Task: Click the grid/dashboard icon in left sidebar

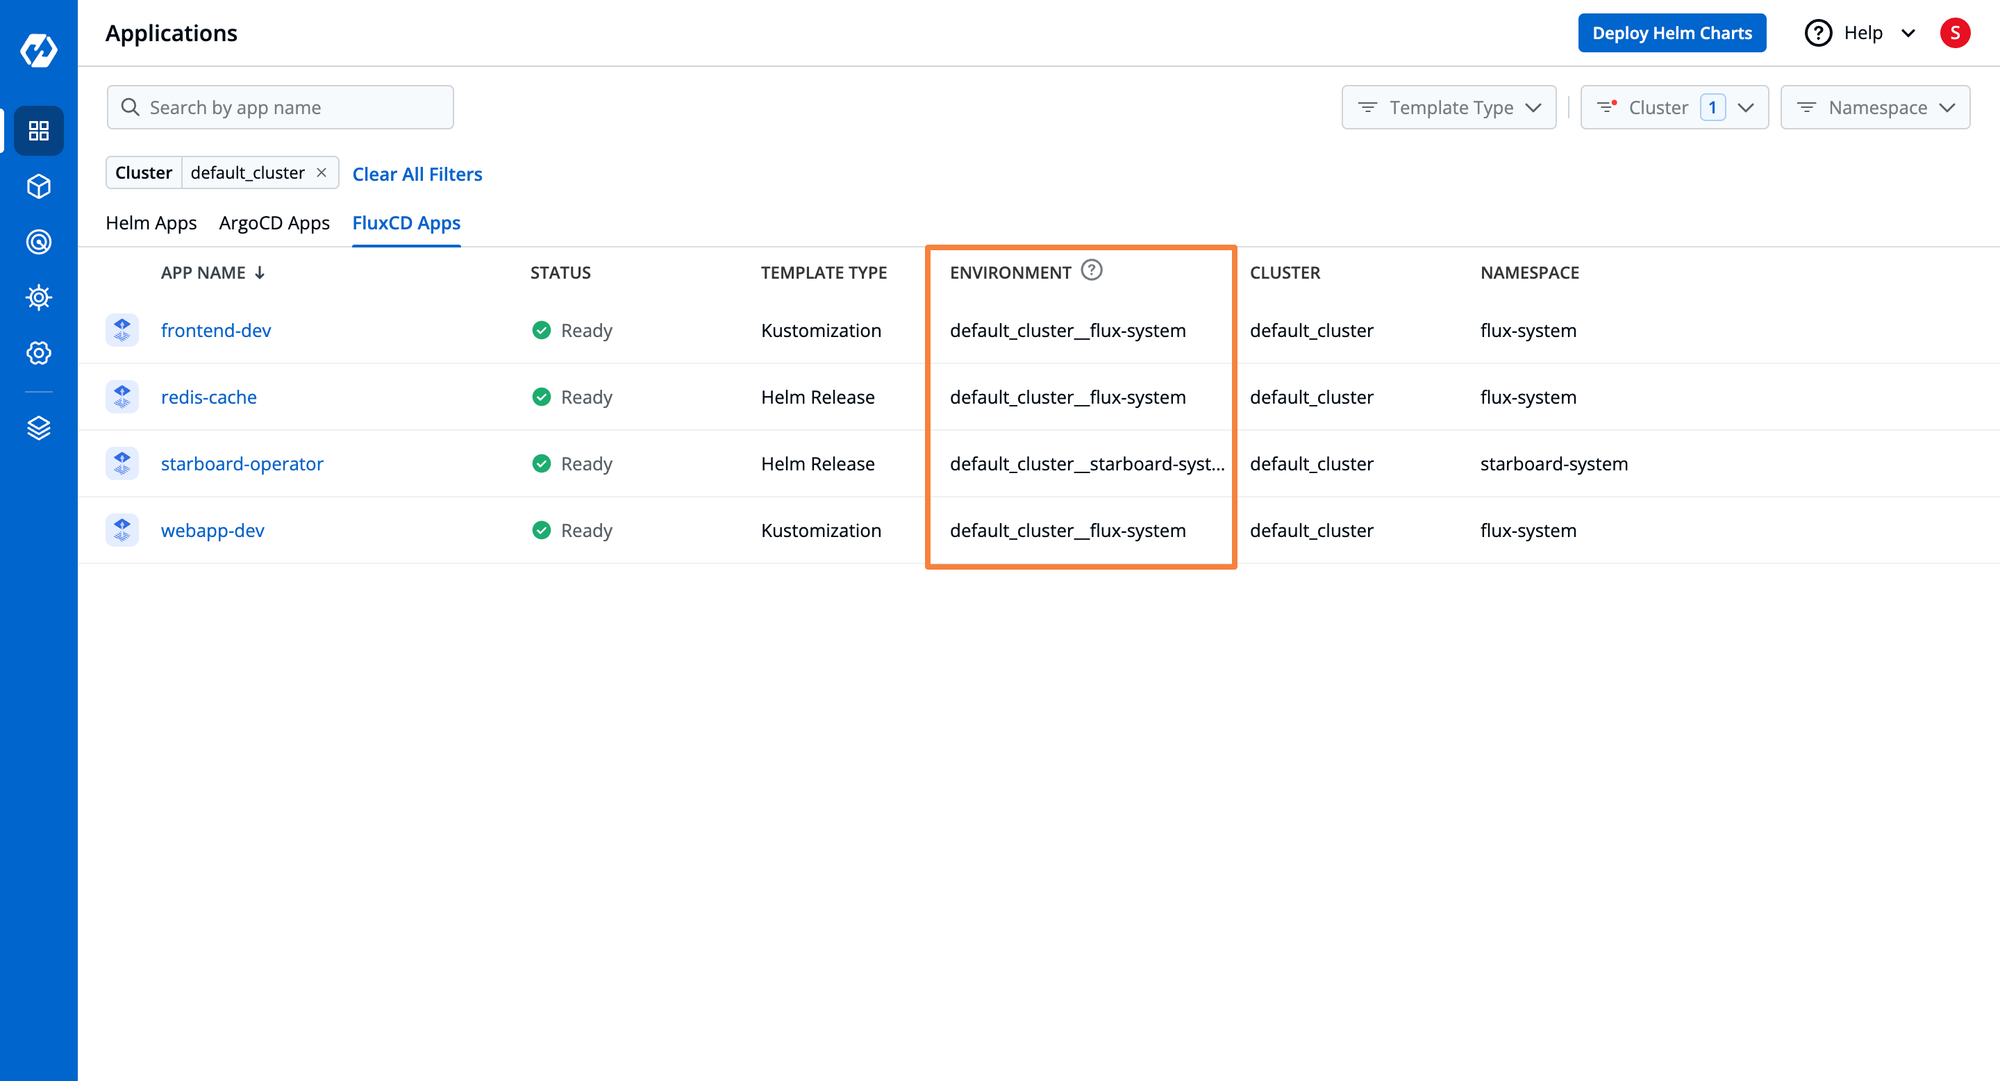Action: (36, 130)
